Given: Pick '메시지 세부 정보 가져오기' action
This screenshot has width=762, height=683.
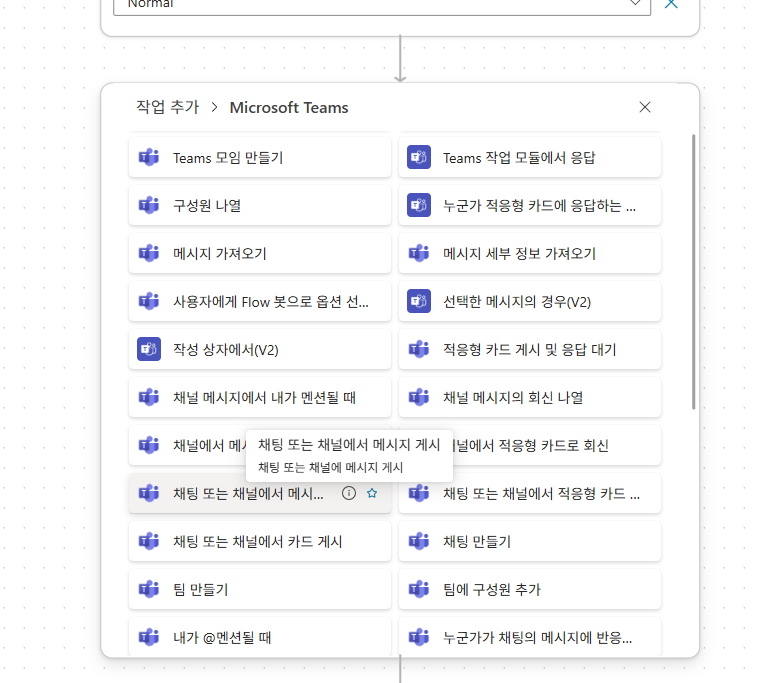Looking at the screenshot, I should pos(530,253).
